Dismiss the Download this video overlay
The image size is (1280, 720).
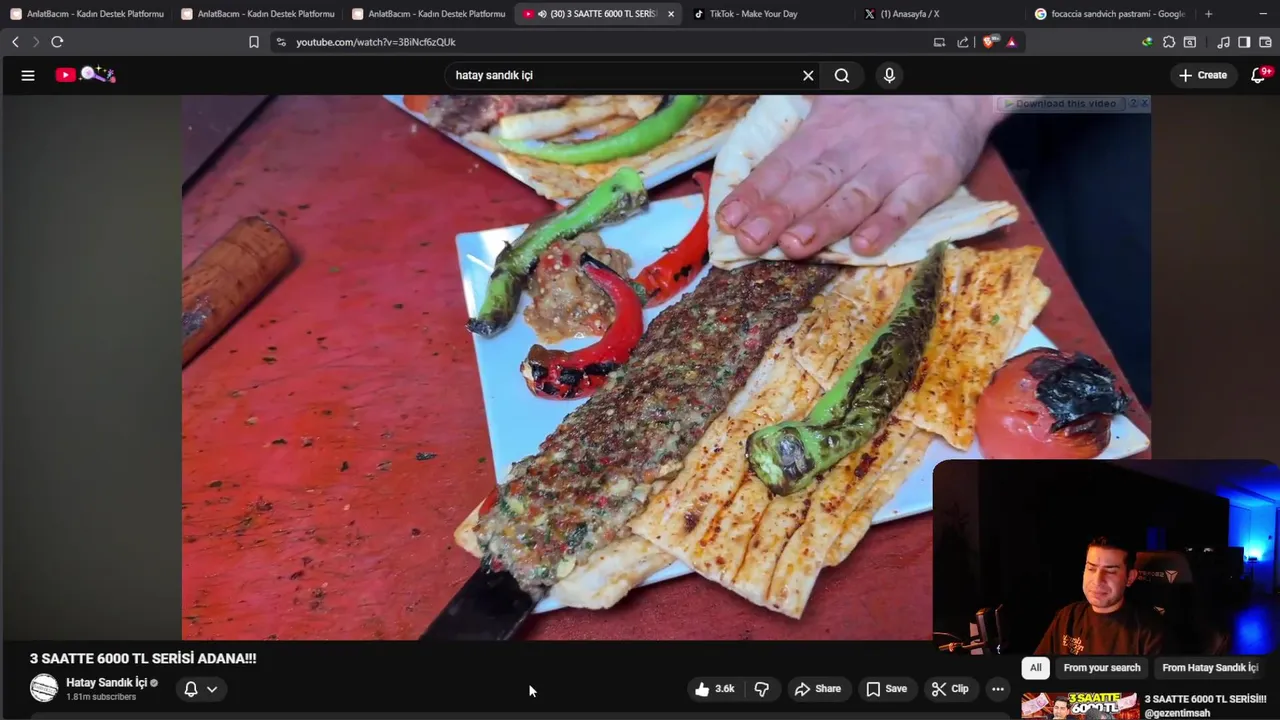tap(1144, 104)
